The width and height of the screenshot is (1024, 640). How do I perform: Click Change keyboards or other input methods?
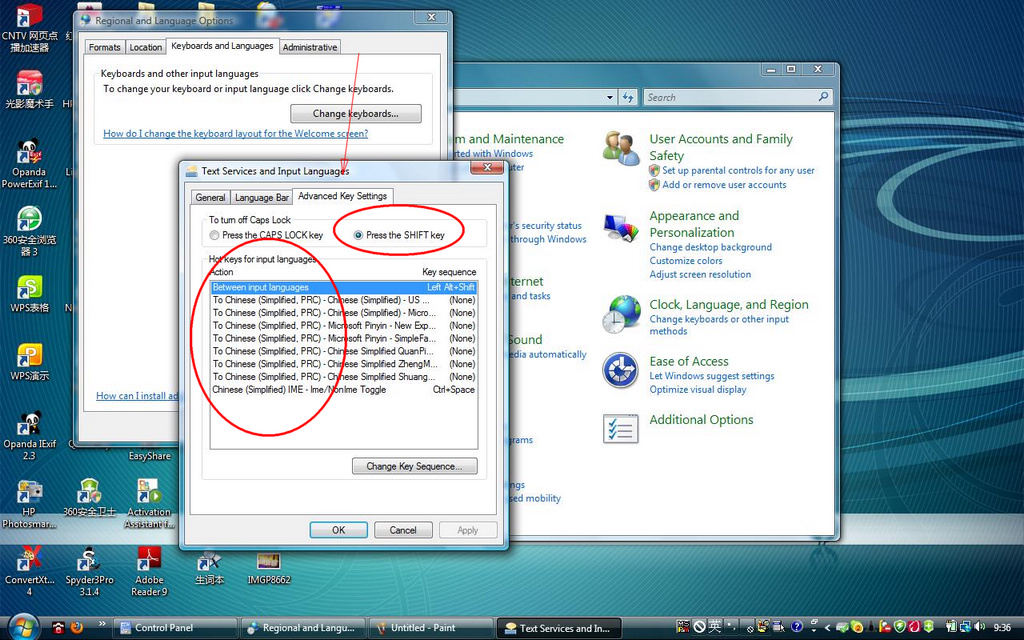pyautogui.click(x=719, y=325)
